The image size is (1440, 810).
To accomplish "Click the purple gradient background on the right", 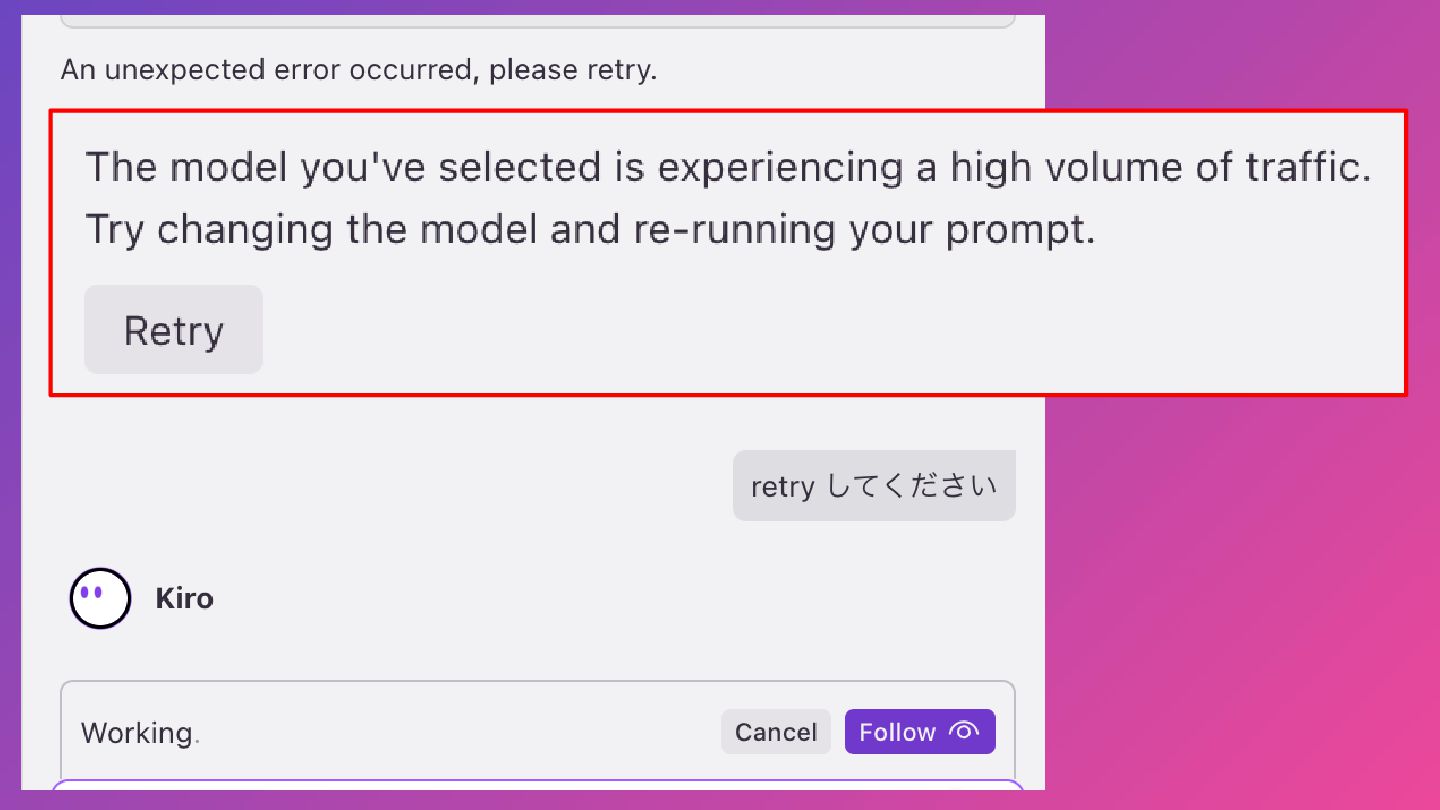I will click(1240, 600).
